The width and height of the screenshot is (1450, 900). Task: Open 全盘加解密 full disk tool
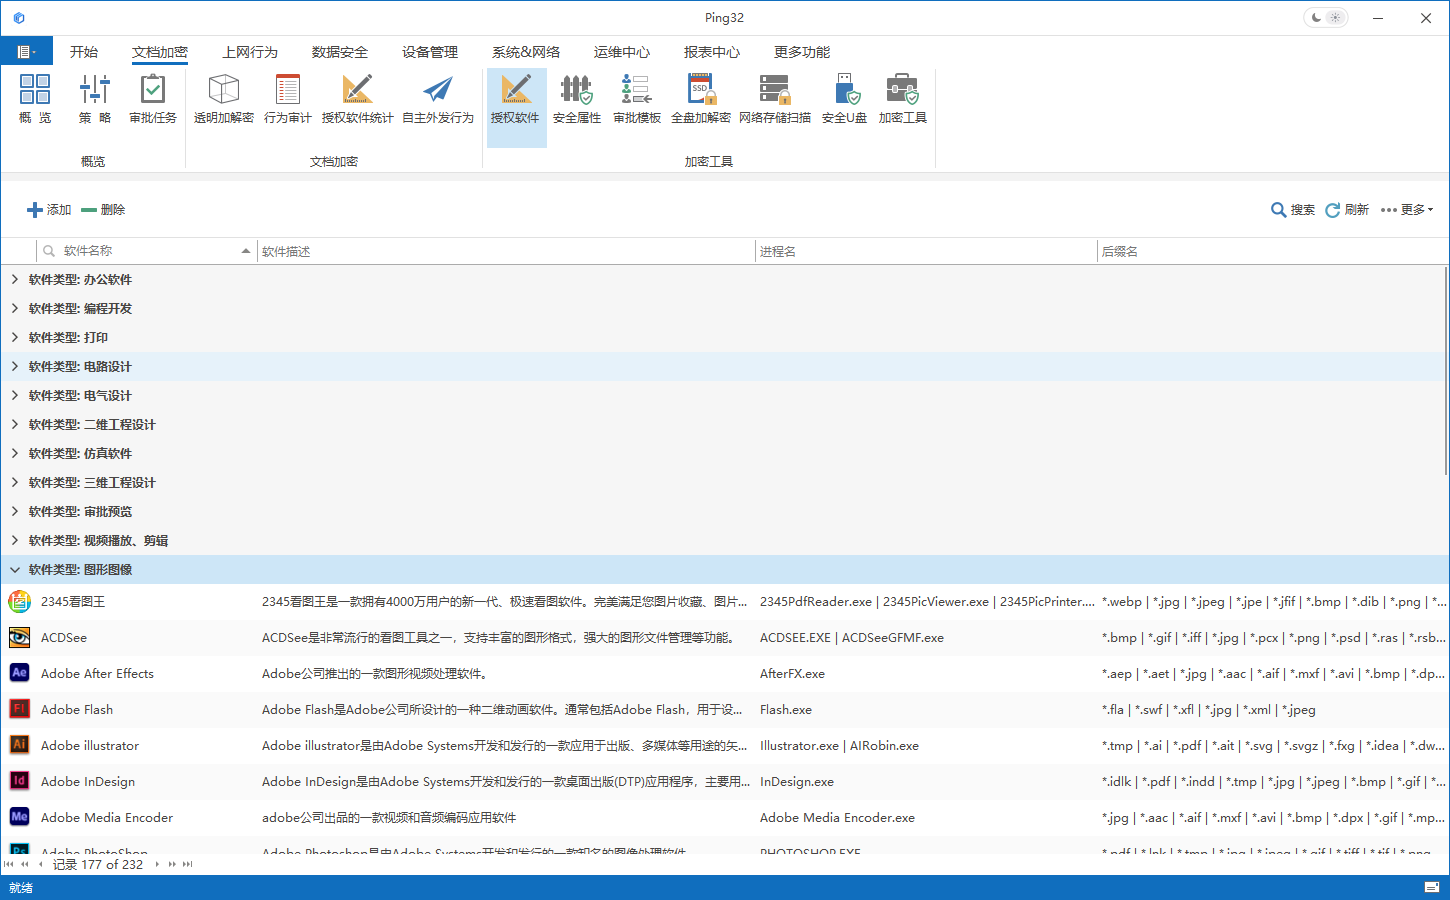coord(701,99)
